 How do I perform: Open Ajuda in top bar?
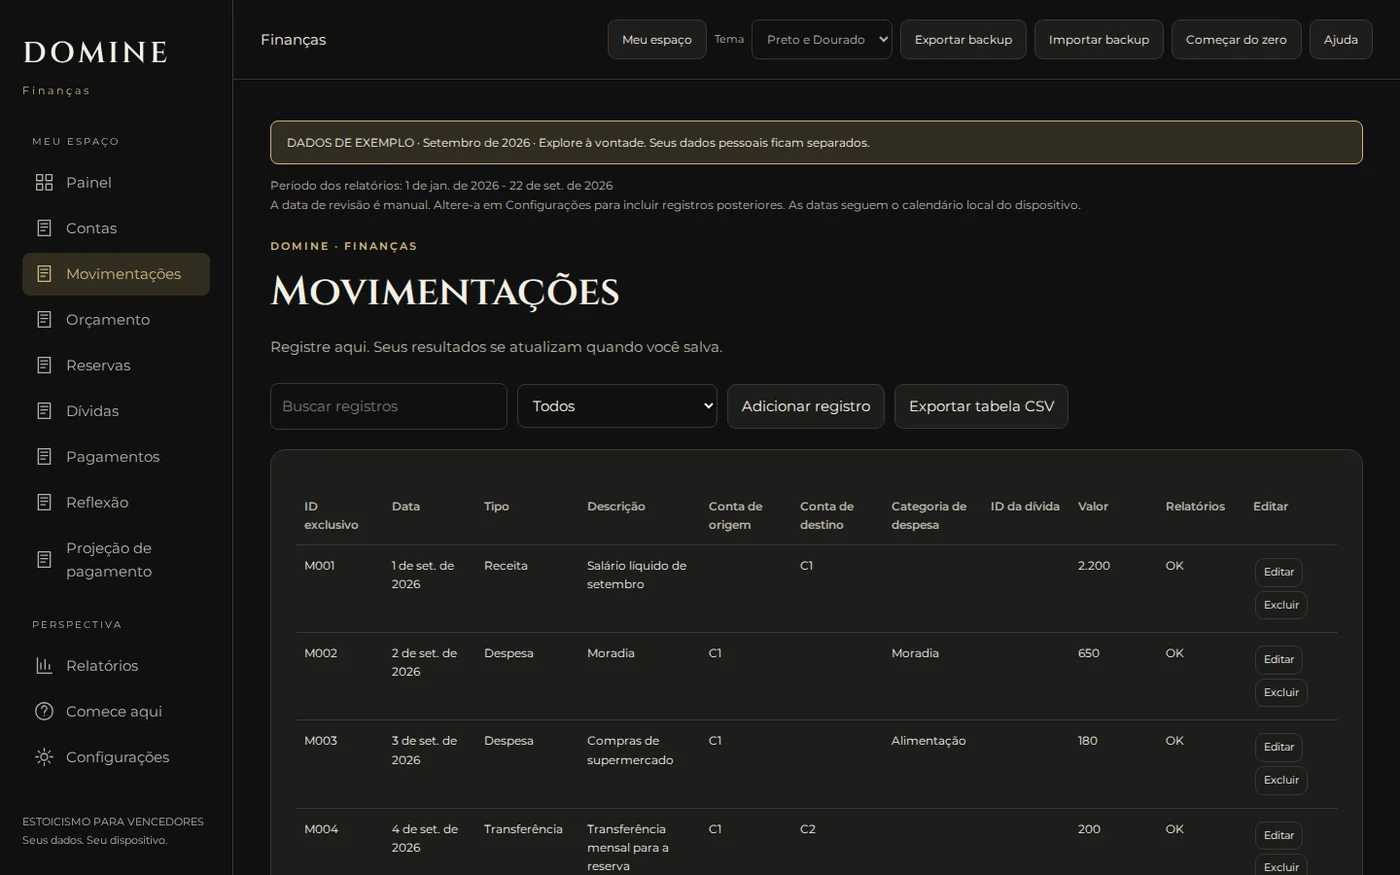[1341, 40]
